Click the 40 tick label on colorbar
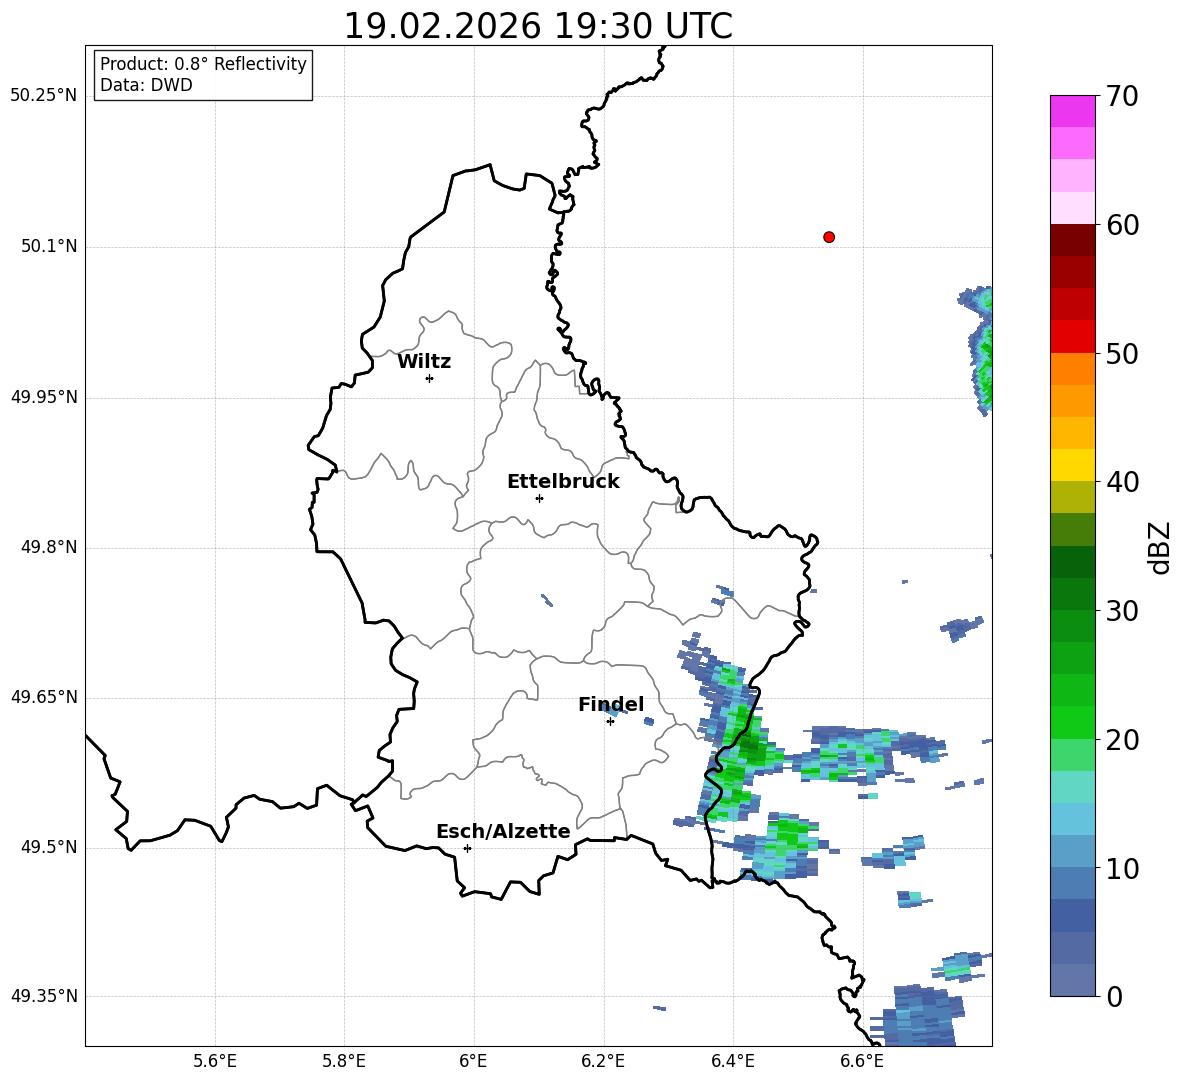 click(1122, 482)
